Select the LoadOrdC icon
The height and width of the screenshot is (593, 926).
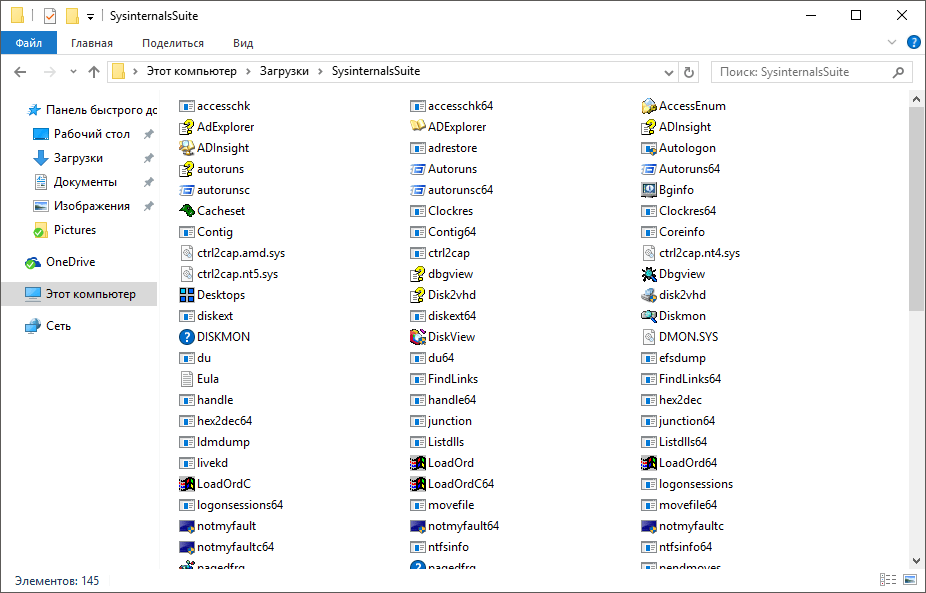[187, 484]
